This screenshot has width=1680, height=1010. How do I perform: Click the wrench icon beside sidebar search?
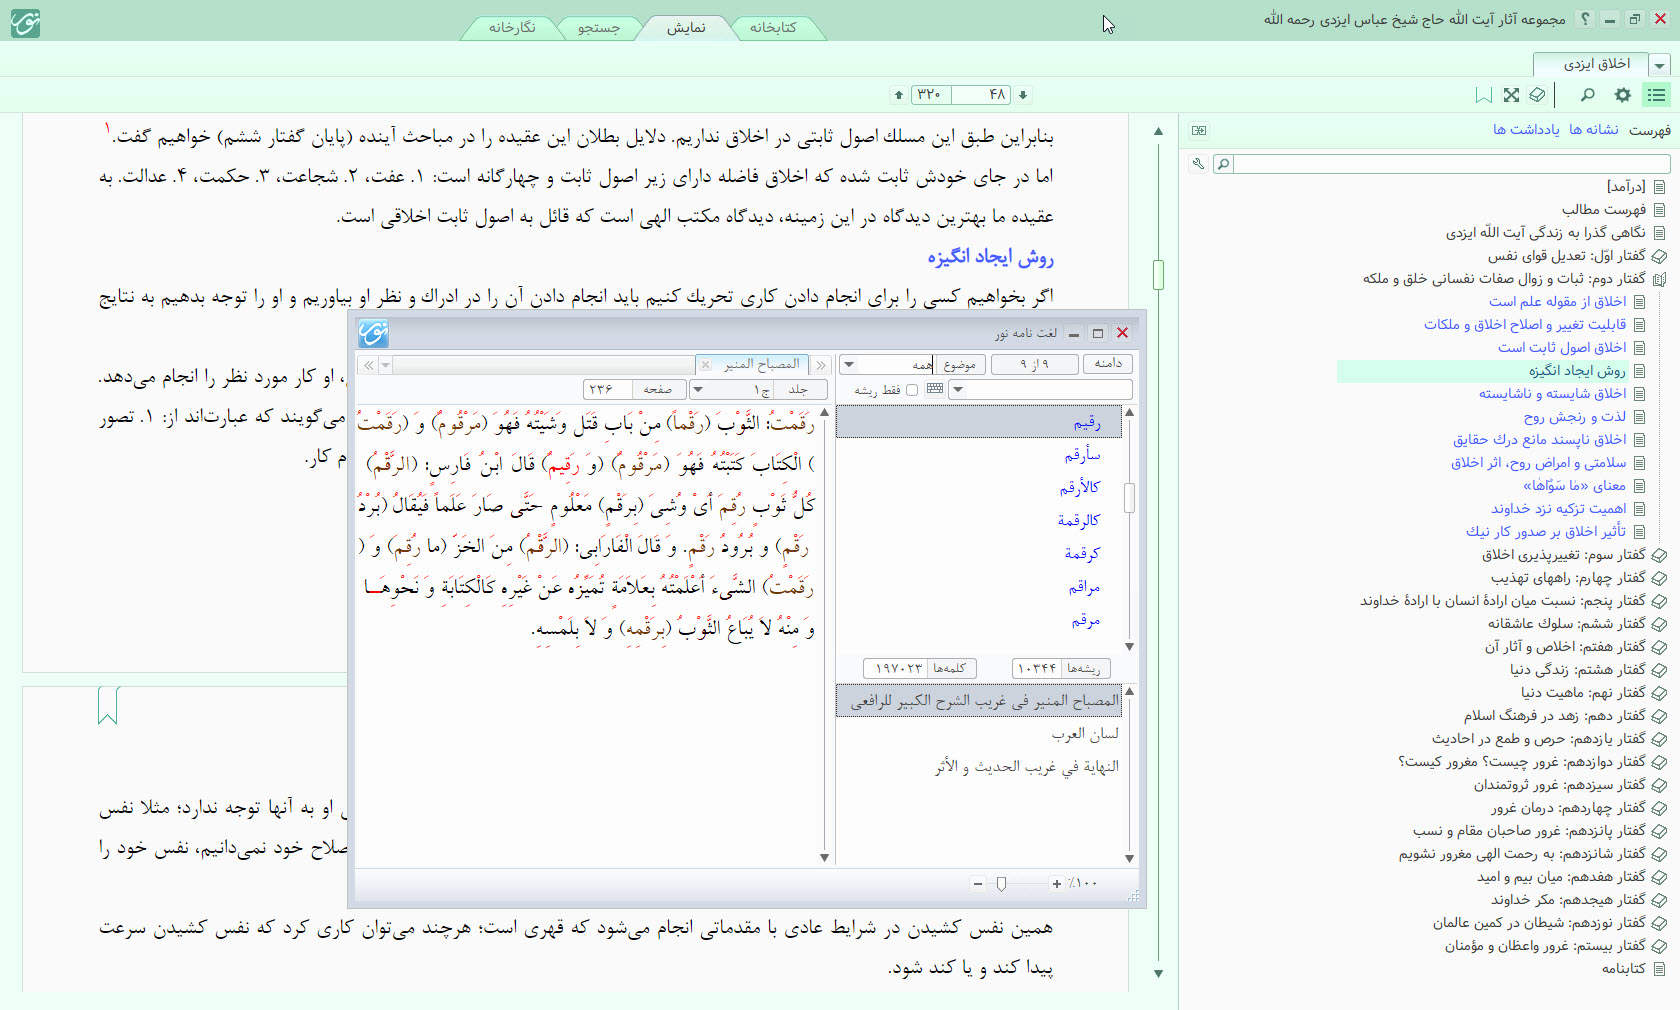pos(1198,163)
